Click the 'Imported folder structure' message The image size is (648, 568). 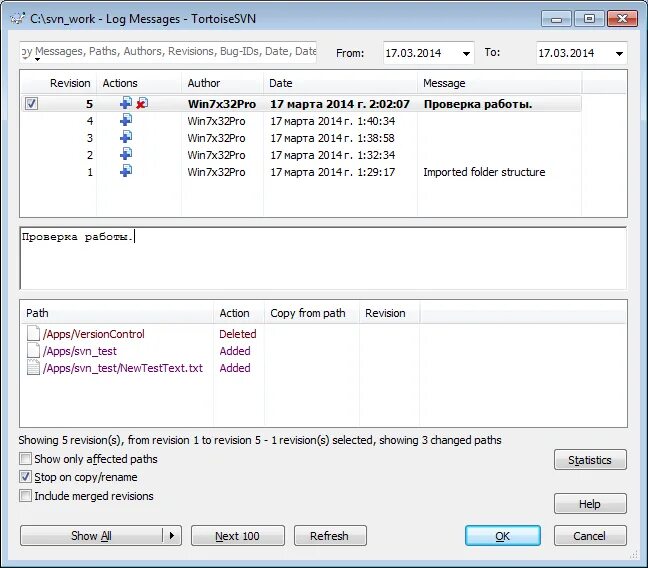pos(484,172)
